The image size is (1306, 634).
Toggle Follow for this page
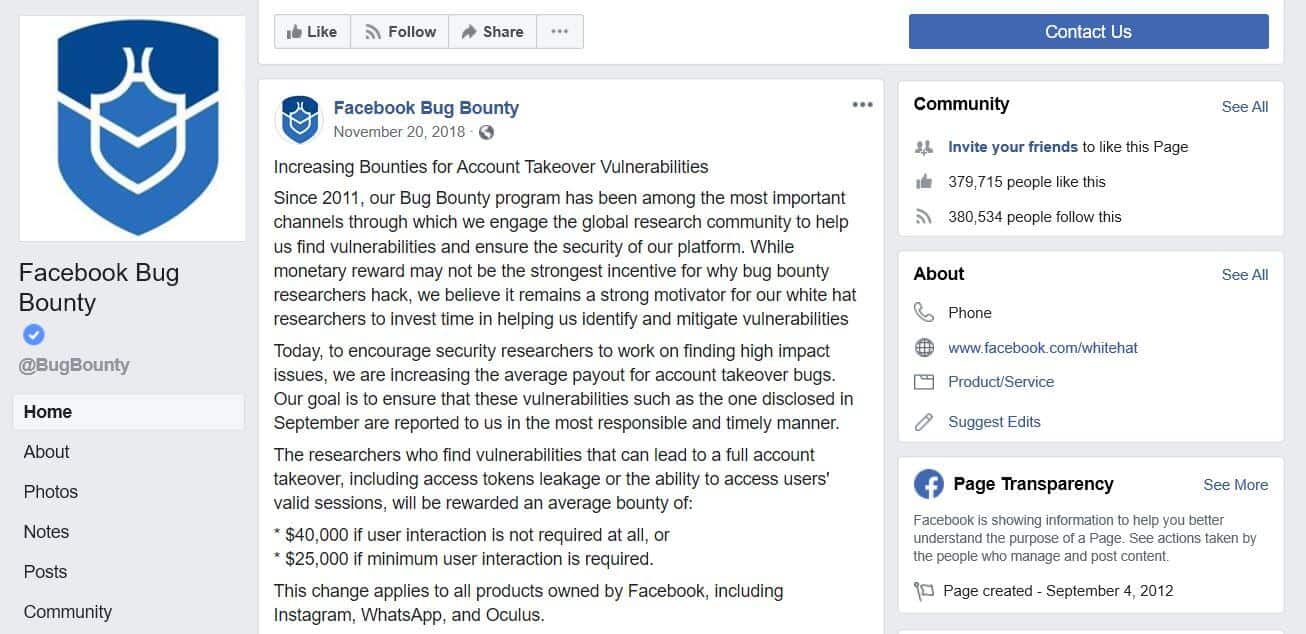coord(400,31)
